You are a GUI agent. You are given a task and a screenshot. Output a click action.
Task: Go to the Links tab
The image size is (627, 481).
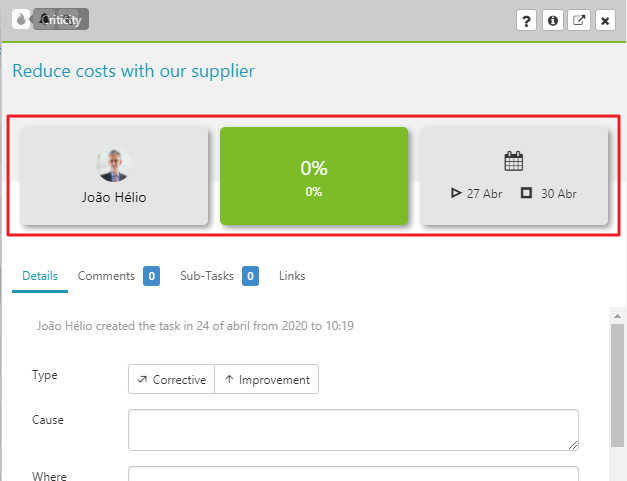292,276
